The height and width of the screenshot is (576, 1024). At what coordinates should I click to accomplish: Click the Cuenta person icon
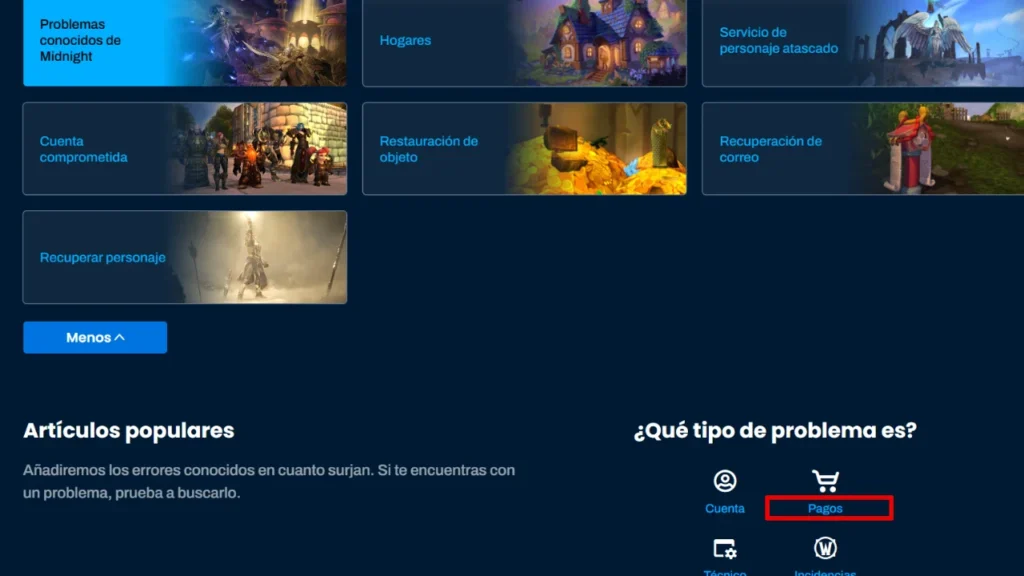coord(725,481)
